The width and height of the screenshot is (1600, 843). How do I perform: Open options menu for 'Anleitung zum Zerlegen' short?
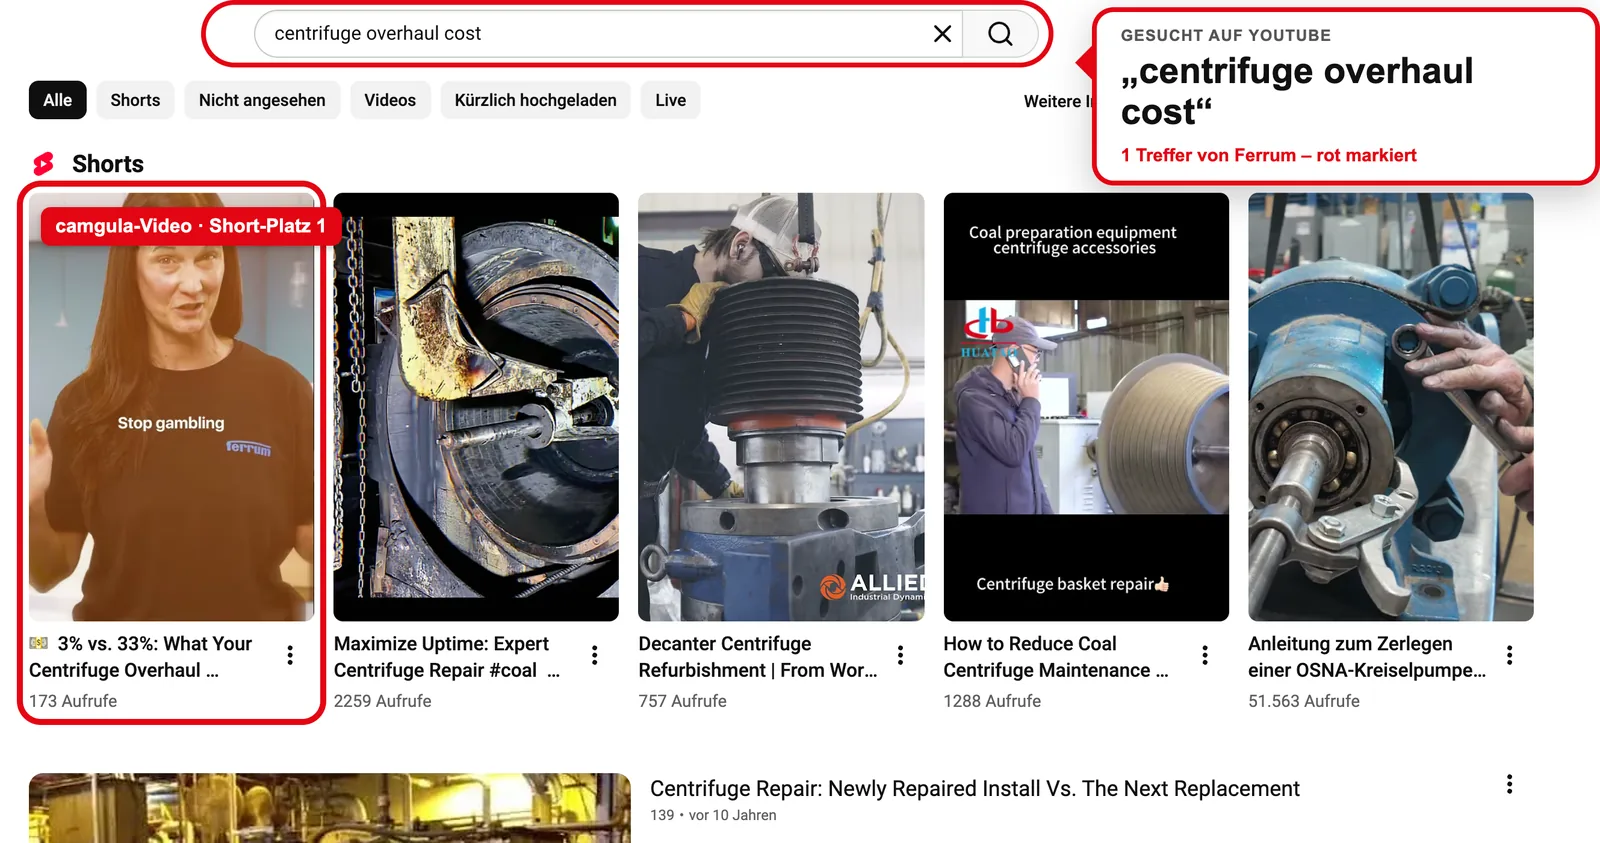pos(1510,655)
